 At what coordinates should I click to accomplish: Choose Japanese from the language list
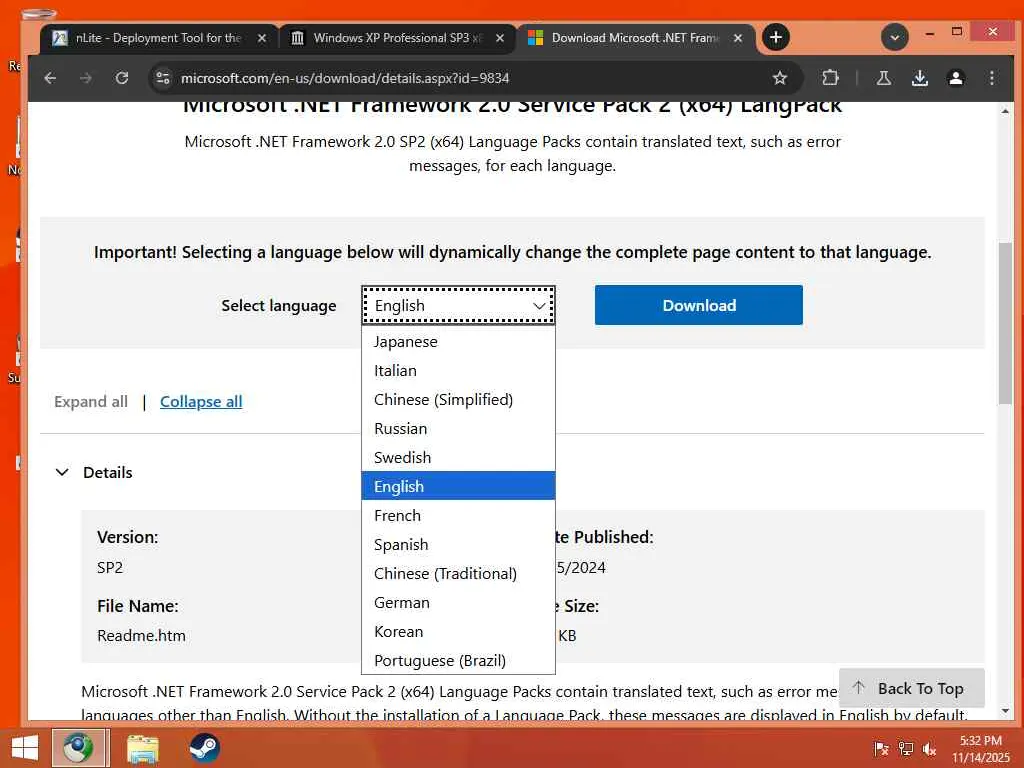(458, 342)
